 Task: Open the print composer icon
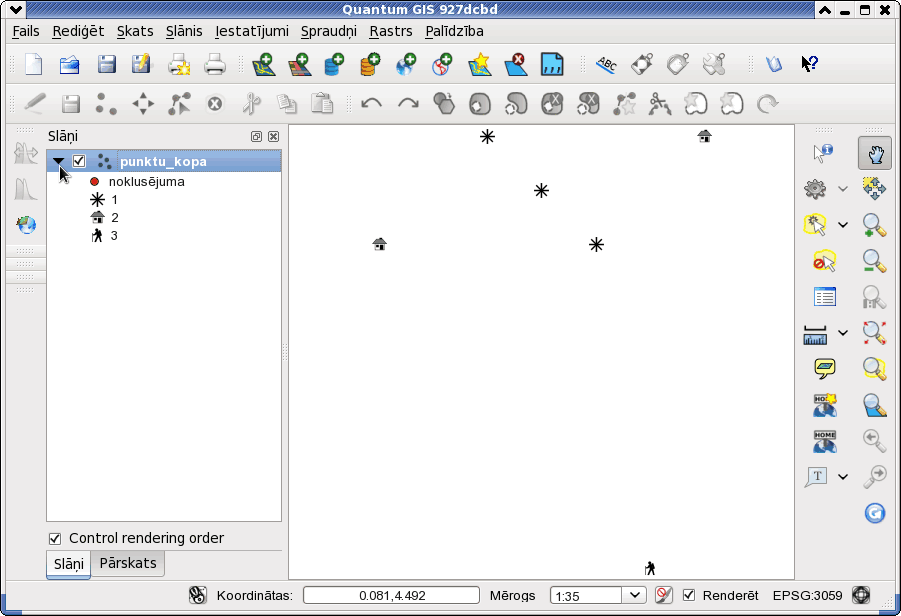point(179,64)
